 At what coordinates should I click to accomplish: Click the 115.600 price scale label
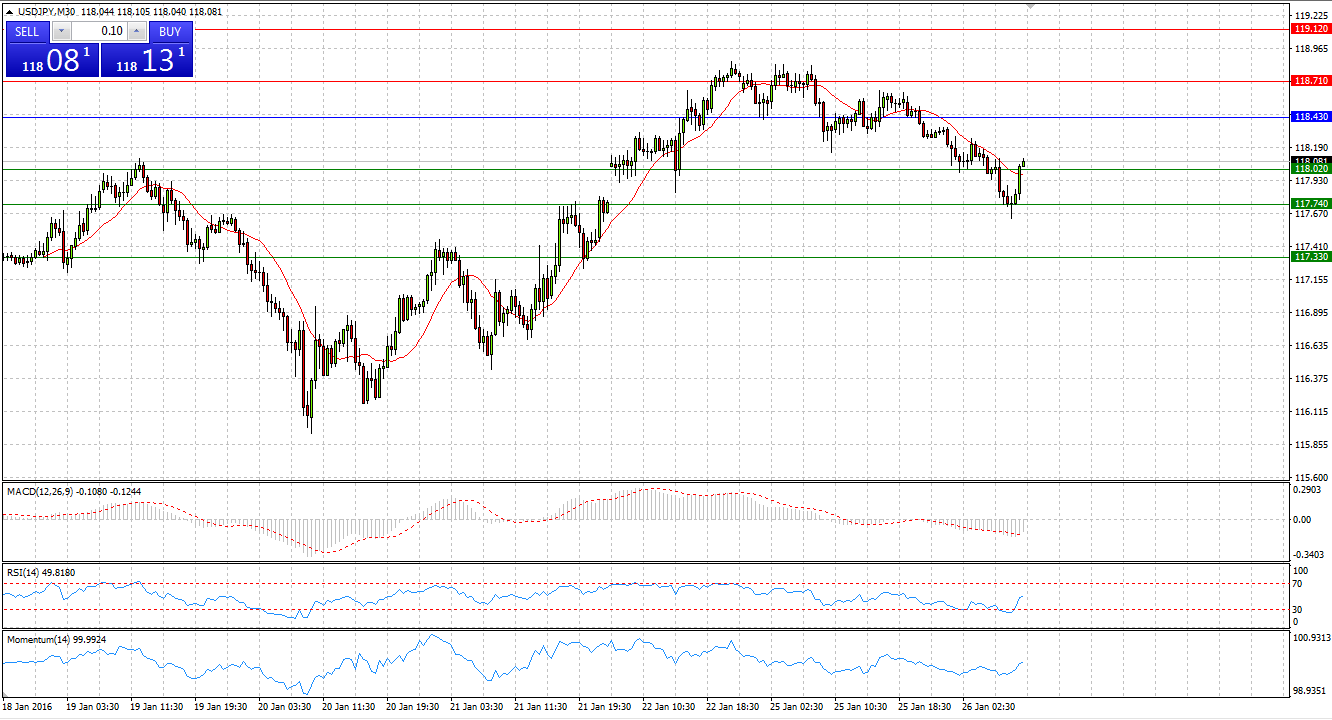[x=1310, y=477]
